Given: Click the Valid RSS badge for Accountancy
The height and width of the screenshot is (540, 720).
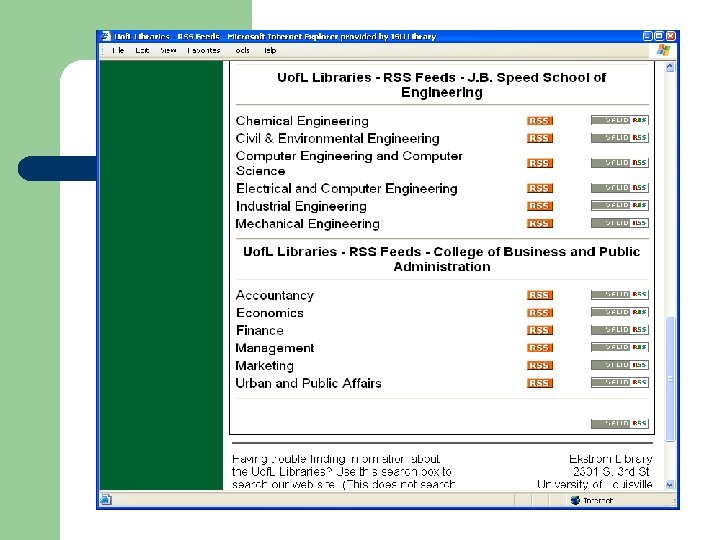Looking at the screenshot, I should [619, 294].
